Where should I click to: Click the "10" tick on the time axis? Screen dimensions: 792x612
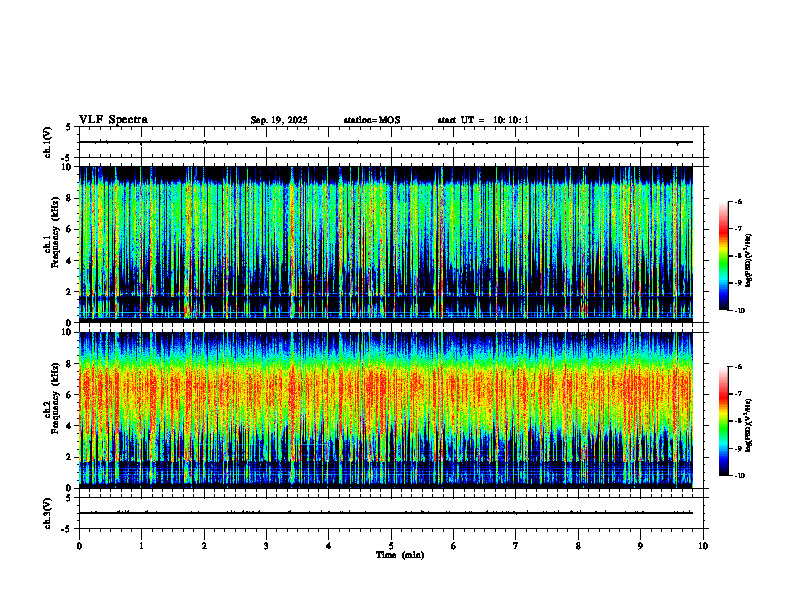point(703,546)
